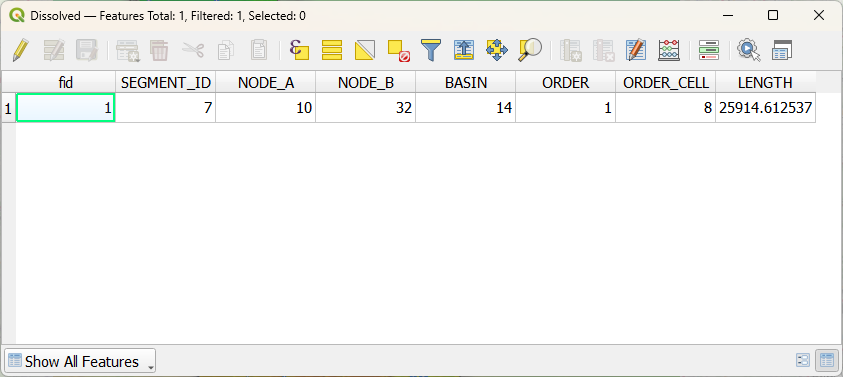This screenshot has width=843, height=377.
Task: Click the Deselect All features icon
Action: [398, 50]
